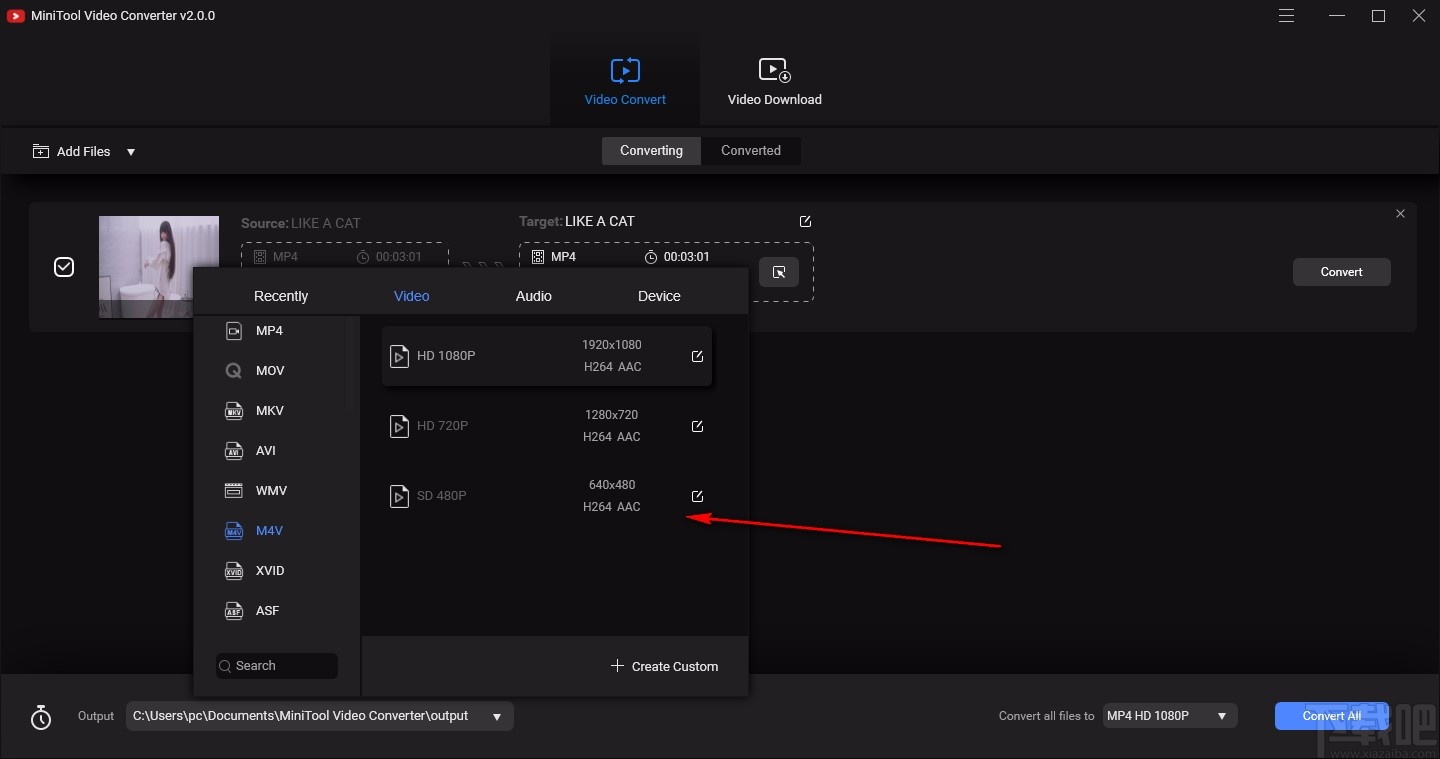This screenshot has width=1440, height=759.
Task: Click the MiniTool app logo icon
Action: [x=15, y=16]
